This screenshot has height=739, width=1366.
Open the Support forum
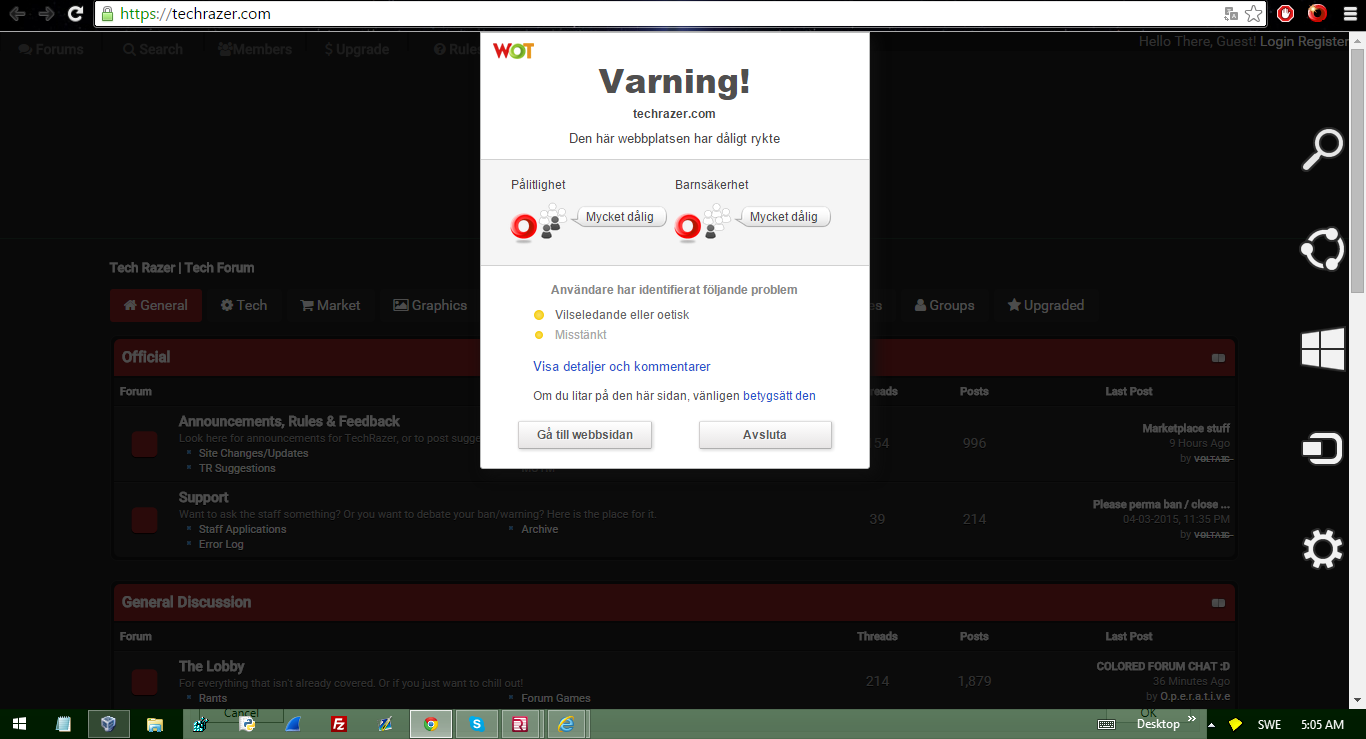[204, 497]
